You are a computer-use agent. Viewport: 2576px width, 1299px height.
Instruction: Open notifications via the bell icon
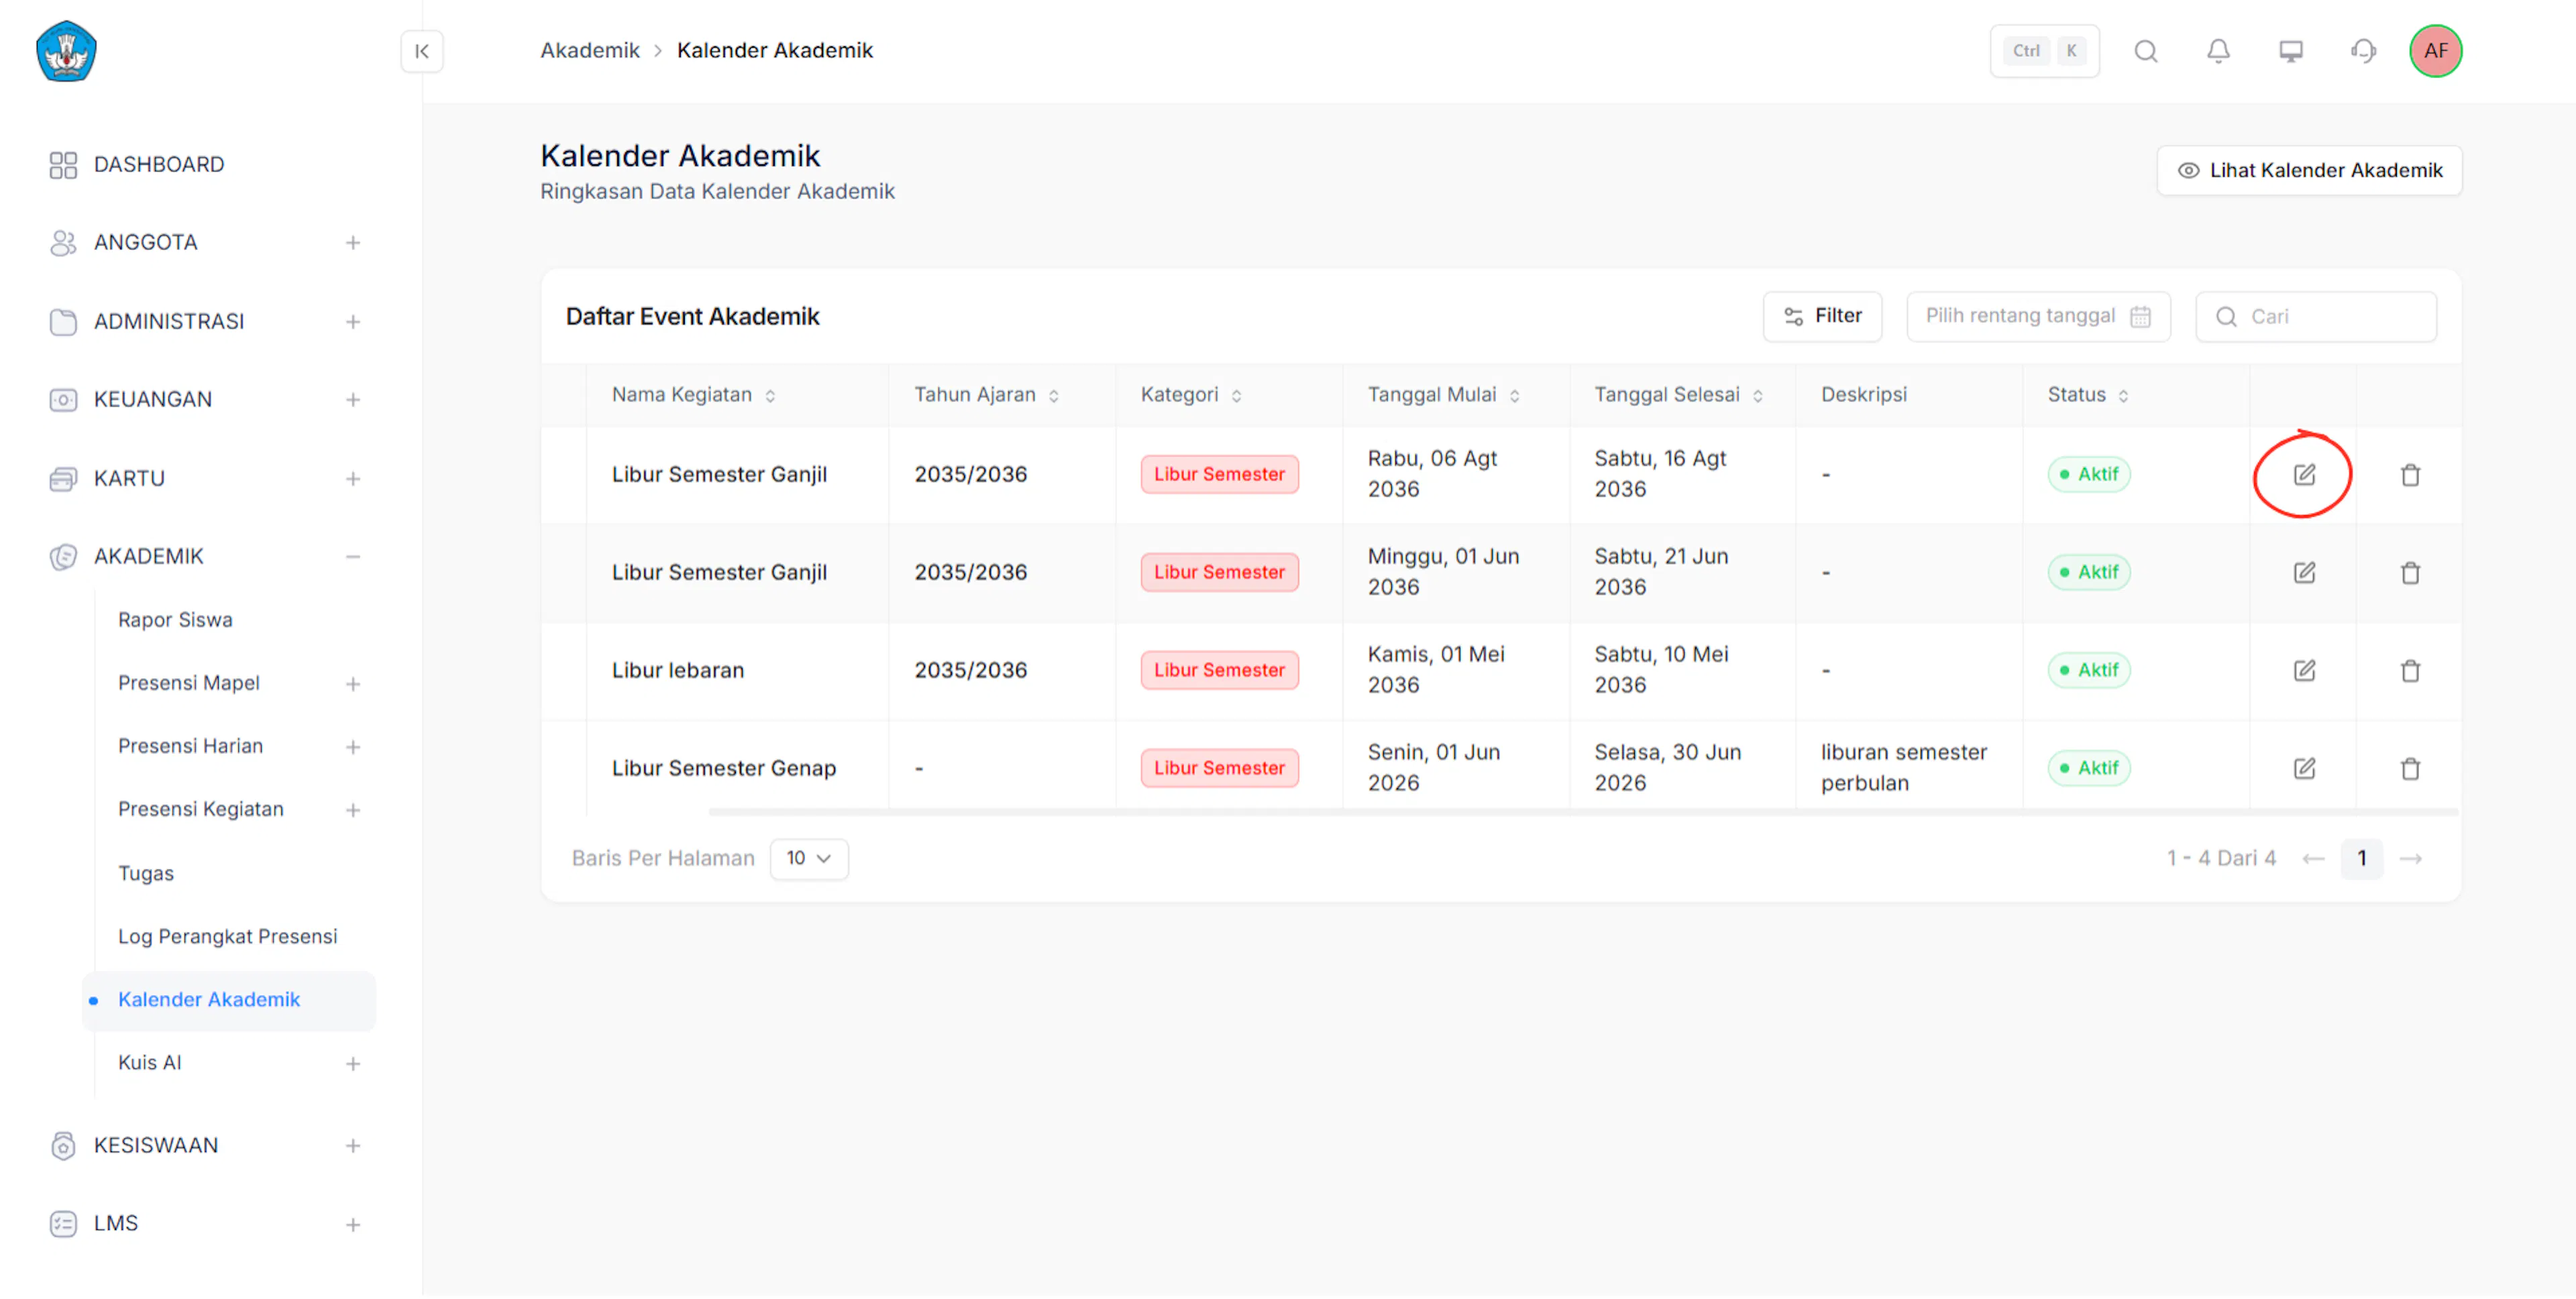(2218, 51)
